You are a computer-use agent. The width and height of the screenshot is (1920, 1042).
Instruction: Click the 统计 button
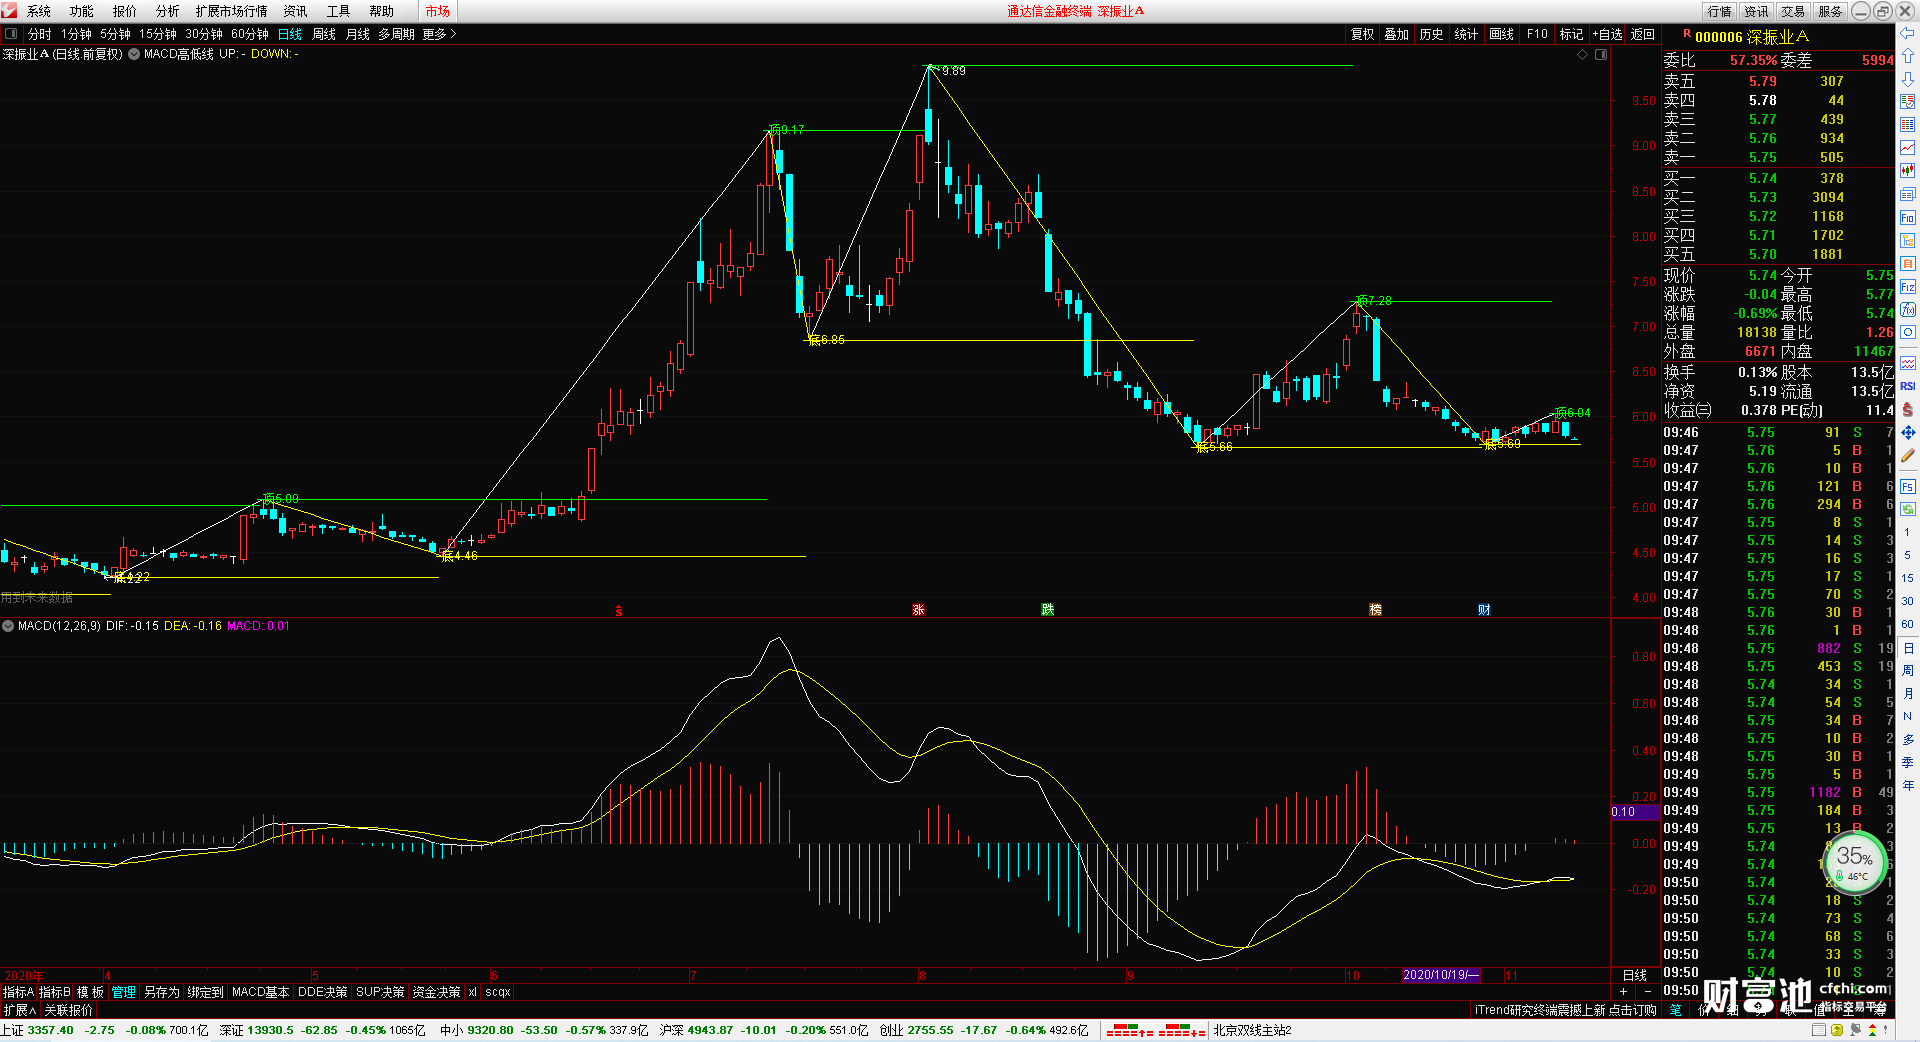1466,34
